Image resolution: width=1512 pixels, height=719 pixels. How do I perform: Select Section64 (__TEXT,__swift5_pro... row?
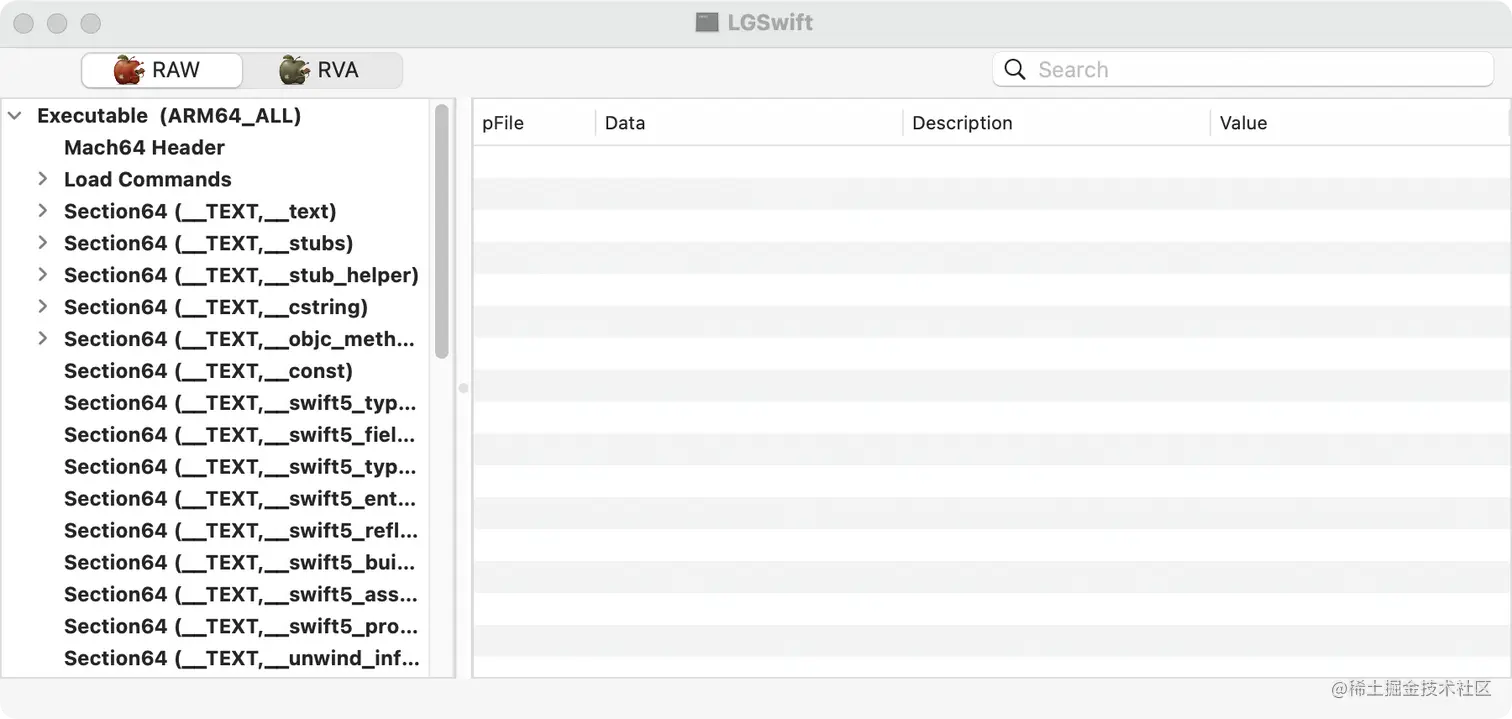(216, 627)
